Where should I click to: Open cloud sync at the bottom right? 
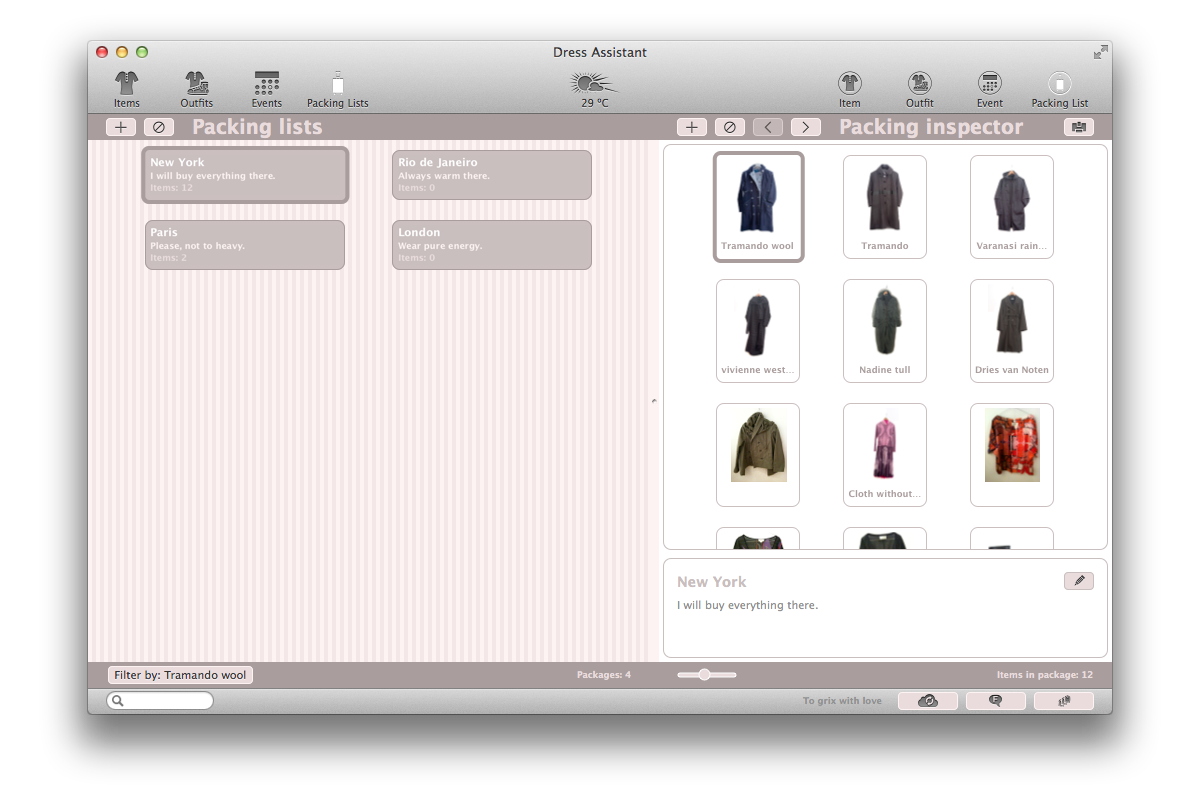[927, 700]
